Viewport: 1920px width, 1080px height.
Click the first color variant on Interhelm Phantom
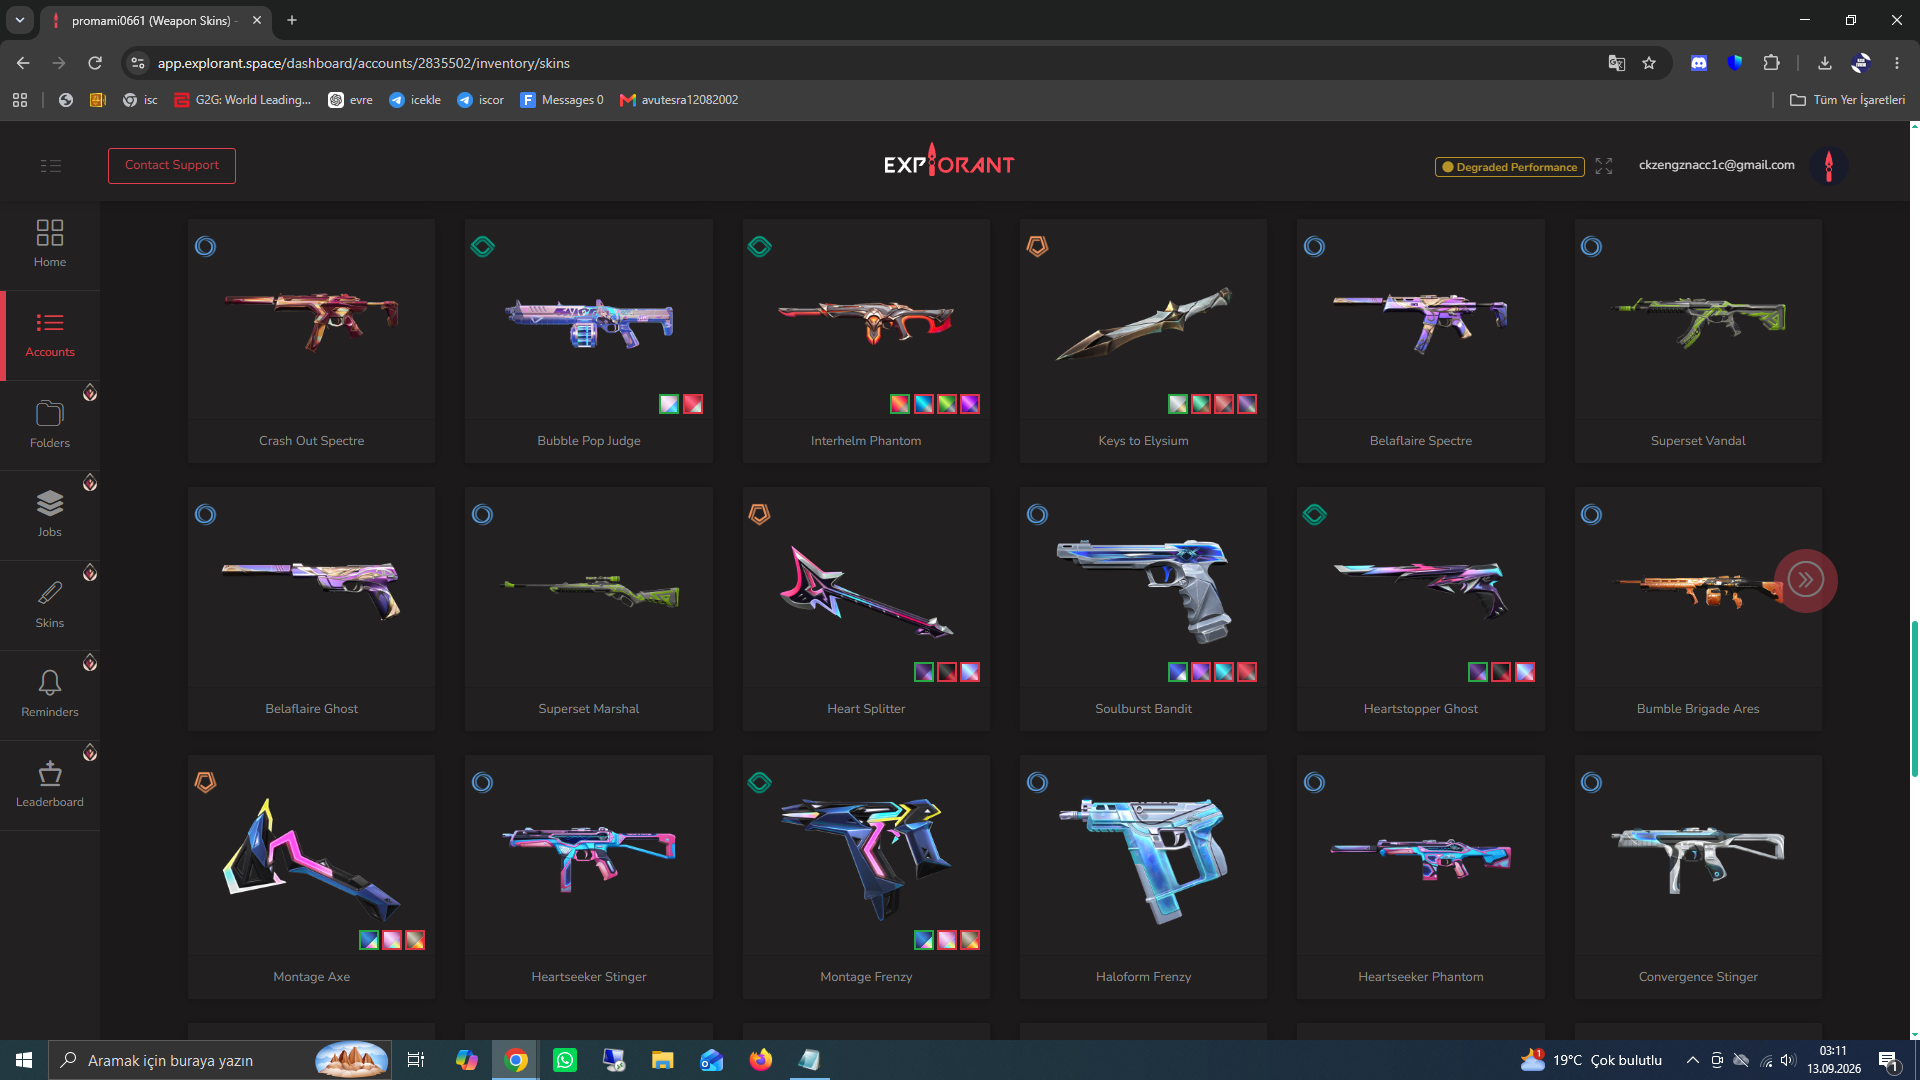[900, 404]
